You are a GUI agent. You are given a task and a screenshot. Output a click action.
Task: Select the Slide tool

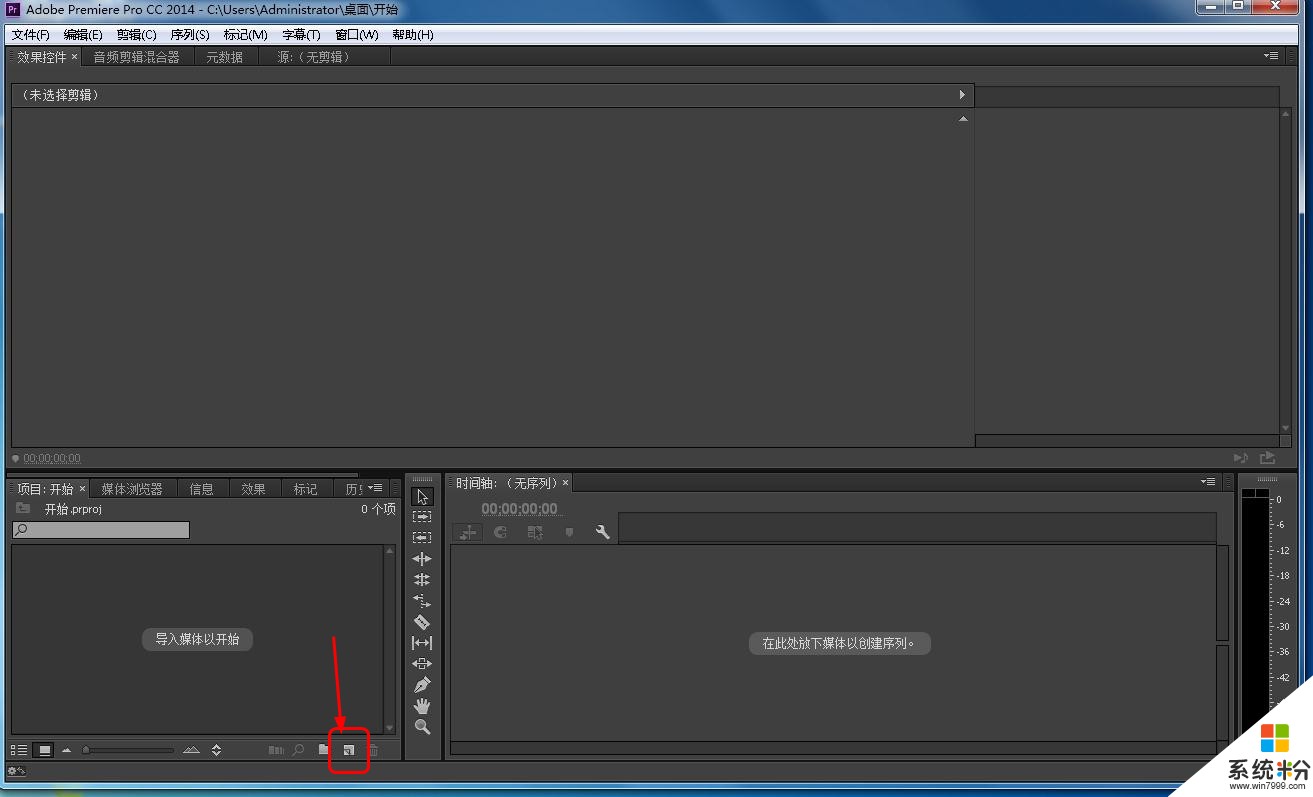(422, 664)
